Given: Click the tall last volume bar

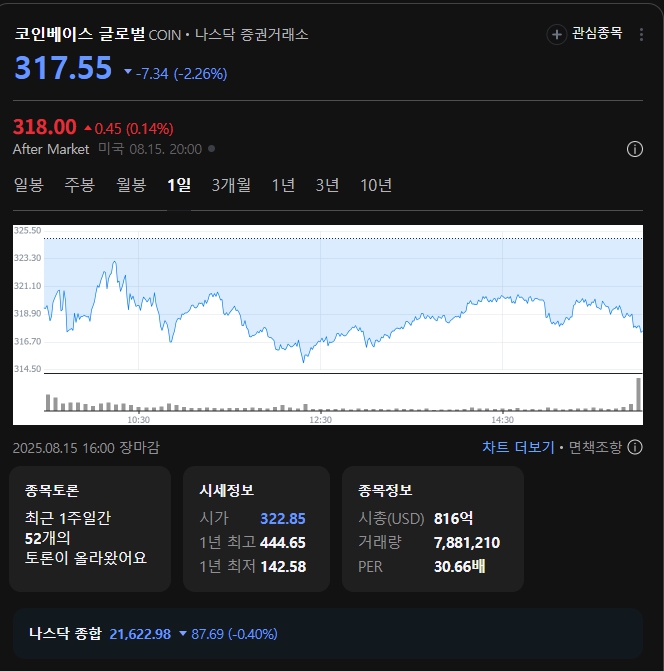Looking at the screenshot, I should (639, 394).
